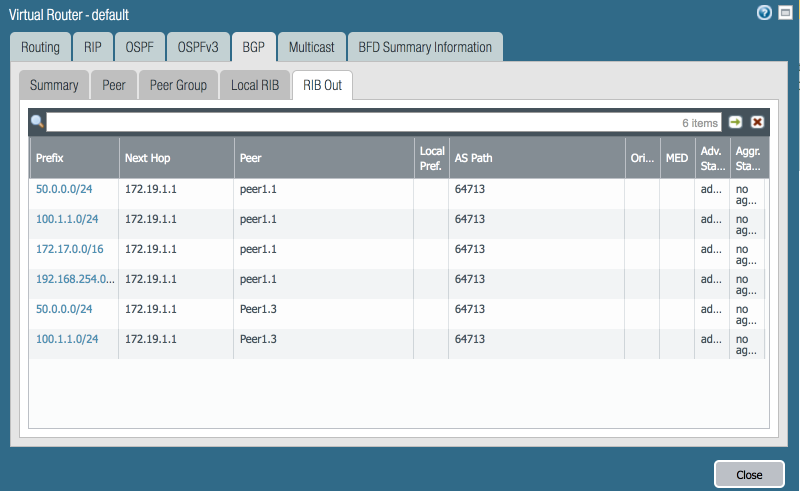Click the red X clear filter icon

(x=757, y=122)
